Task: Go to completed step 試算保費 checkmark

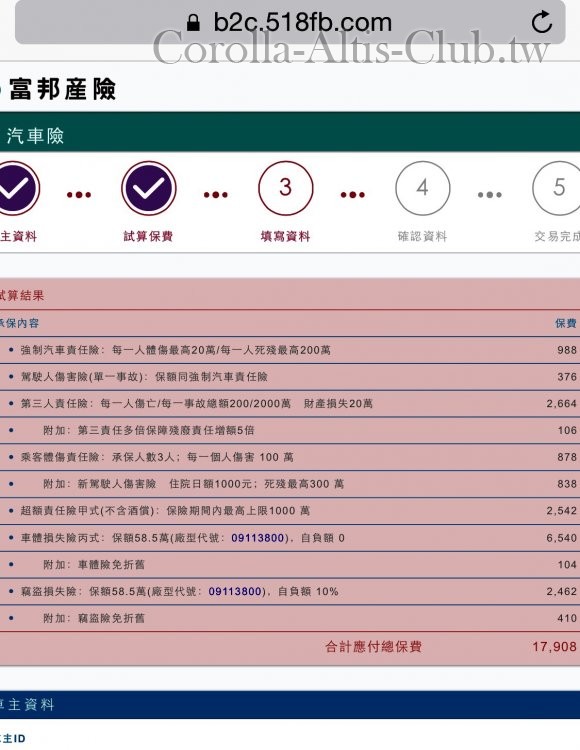Action: (x=149, y=188)
